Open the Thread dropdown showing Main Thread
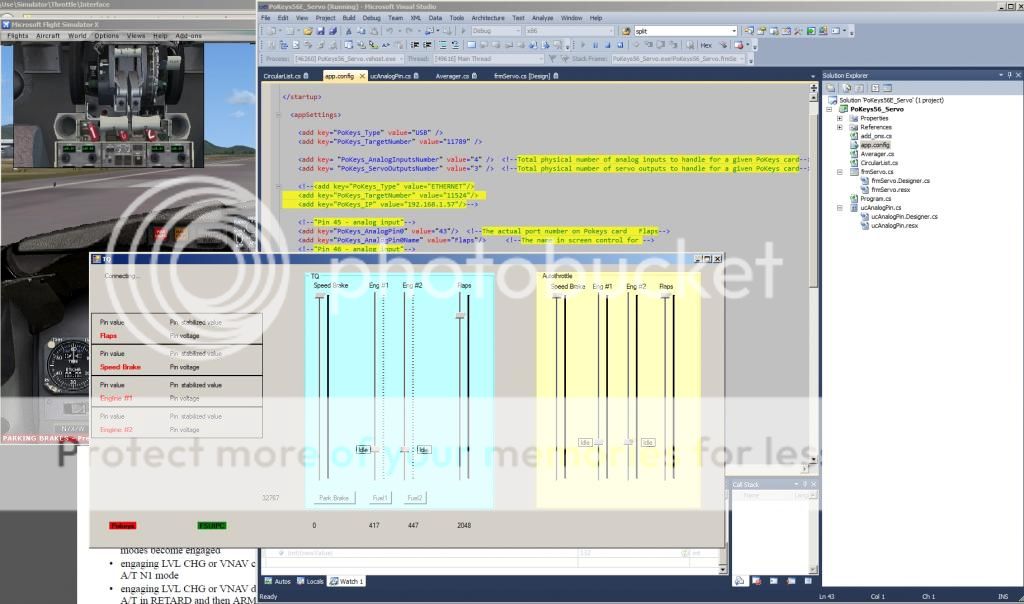The image size is (1024, 604). pos(541,59)
